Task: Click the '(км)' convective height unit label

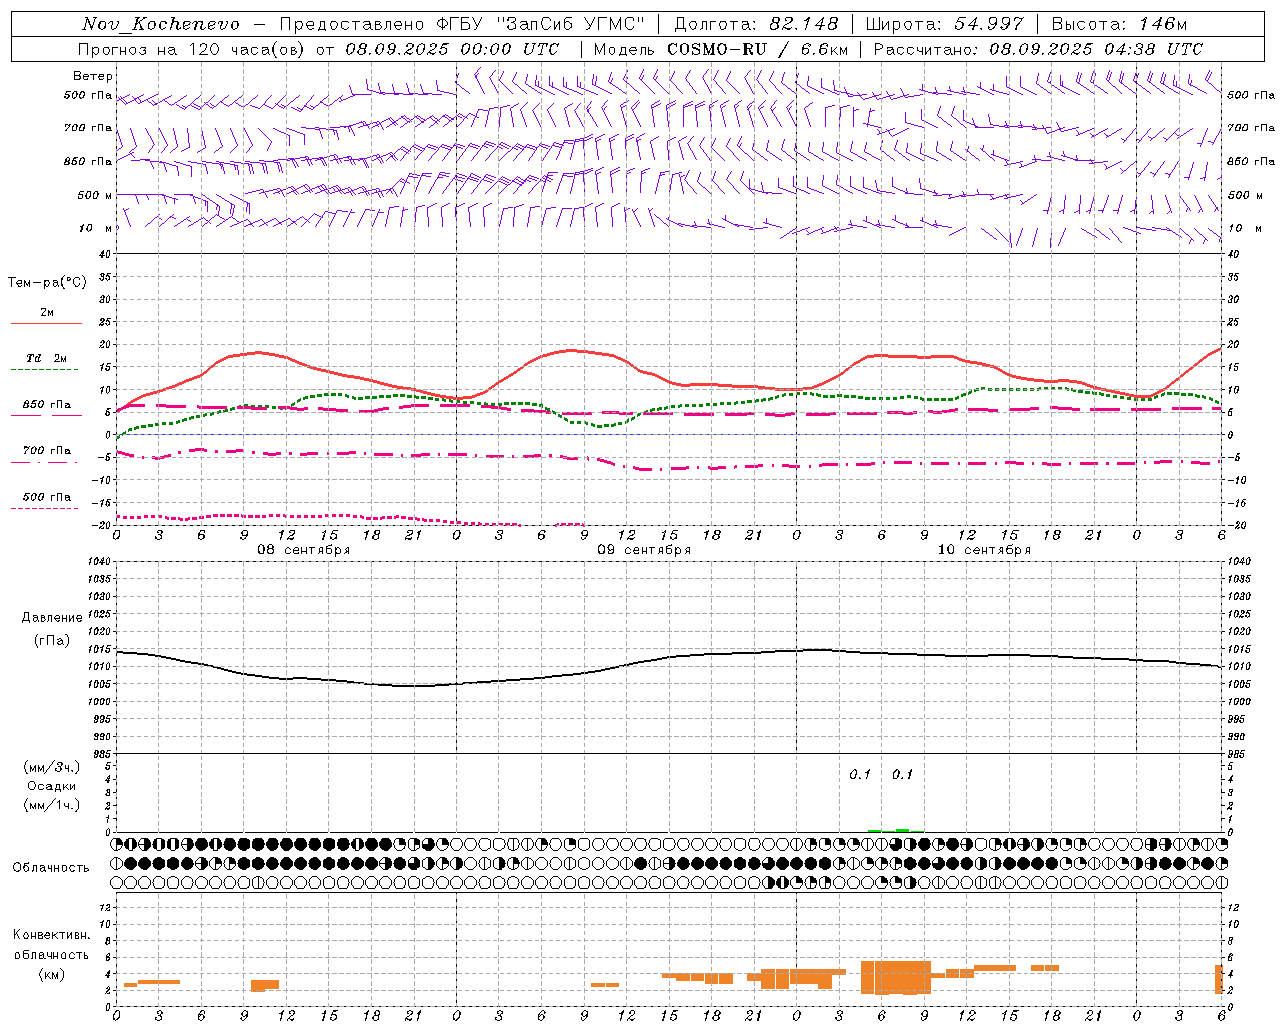Action: click(52, 974)
